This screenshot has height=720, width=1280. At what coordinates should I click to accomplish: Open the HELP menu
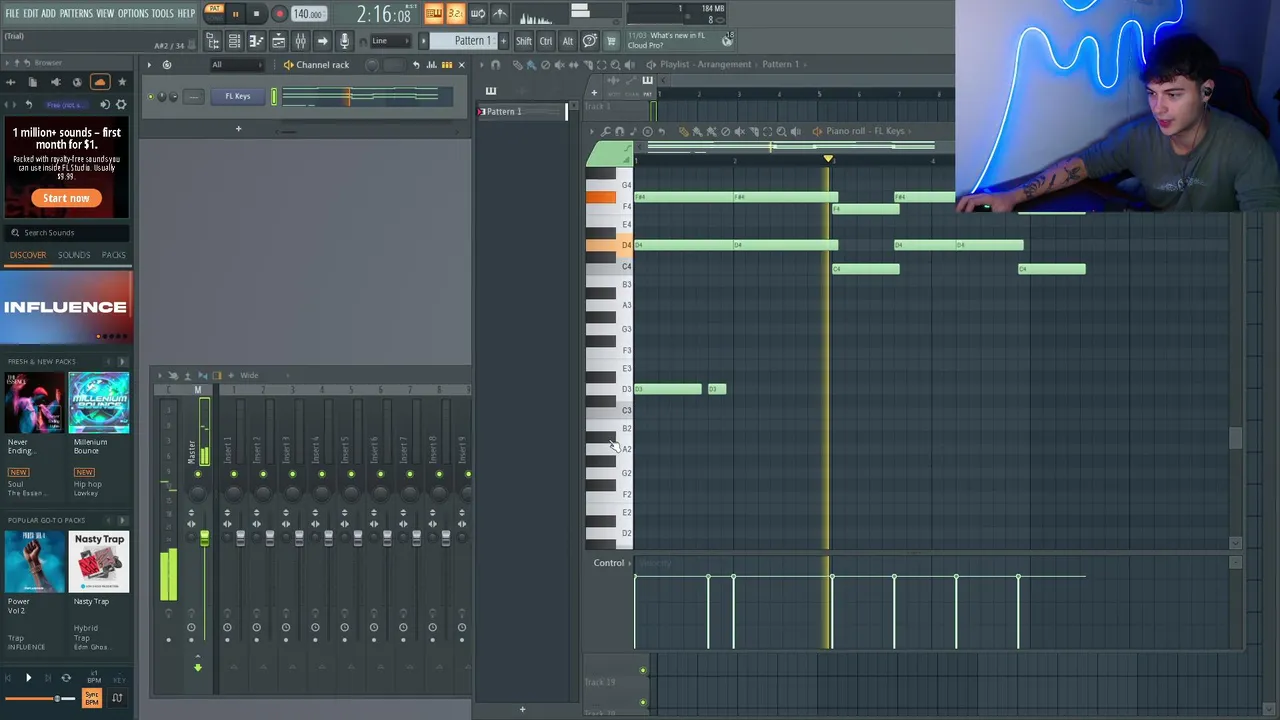point(187,13)
